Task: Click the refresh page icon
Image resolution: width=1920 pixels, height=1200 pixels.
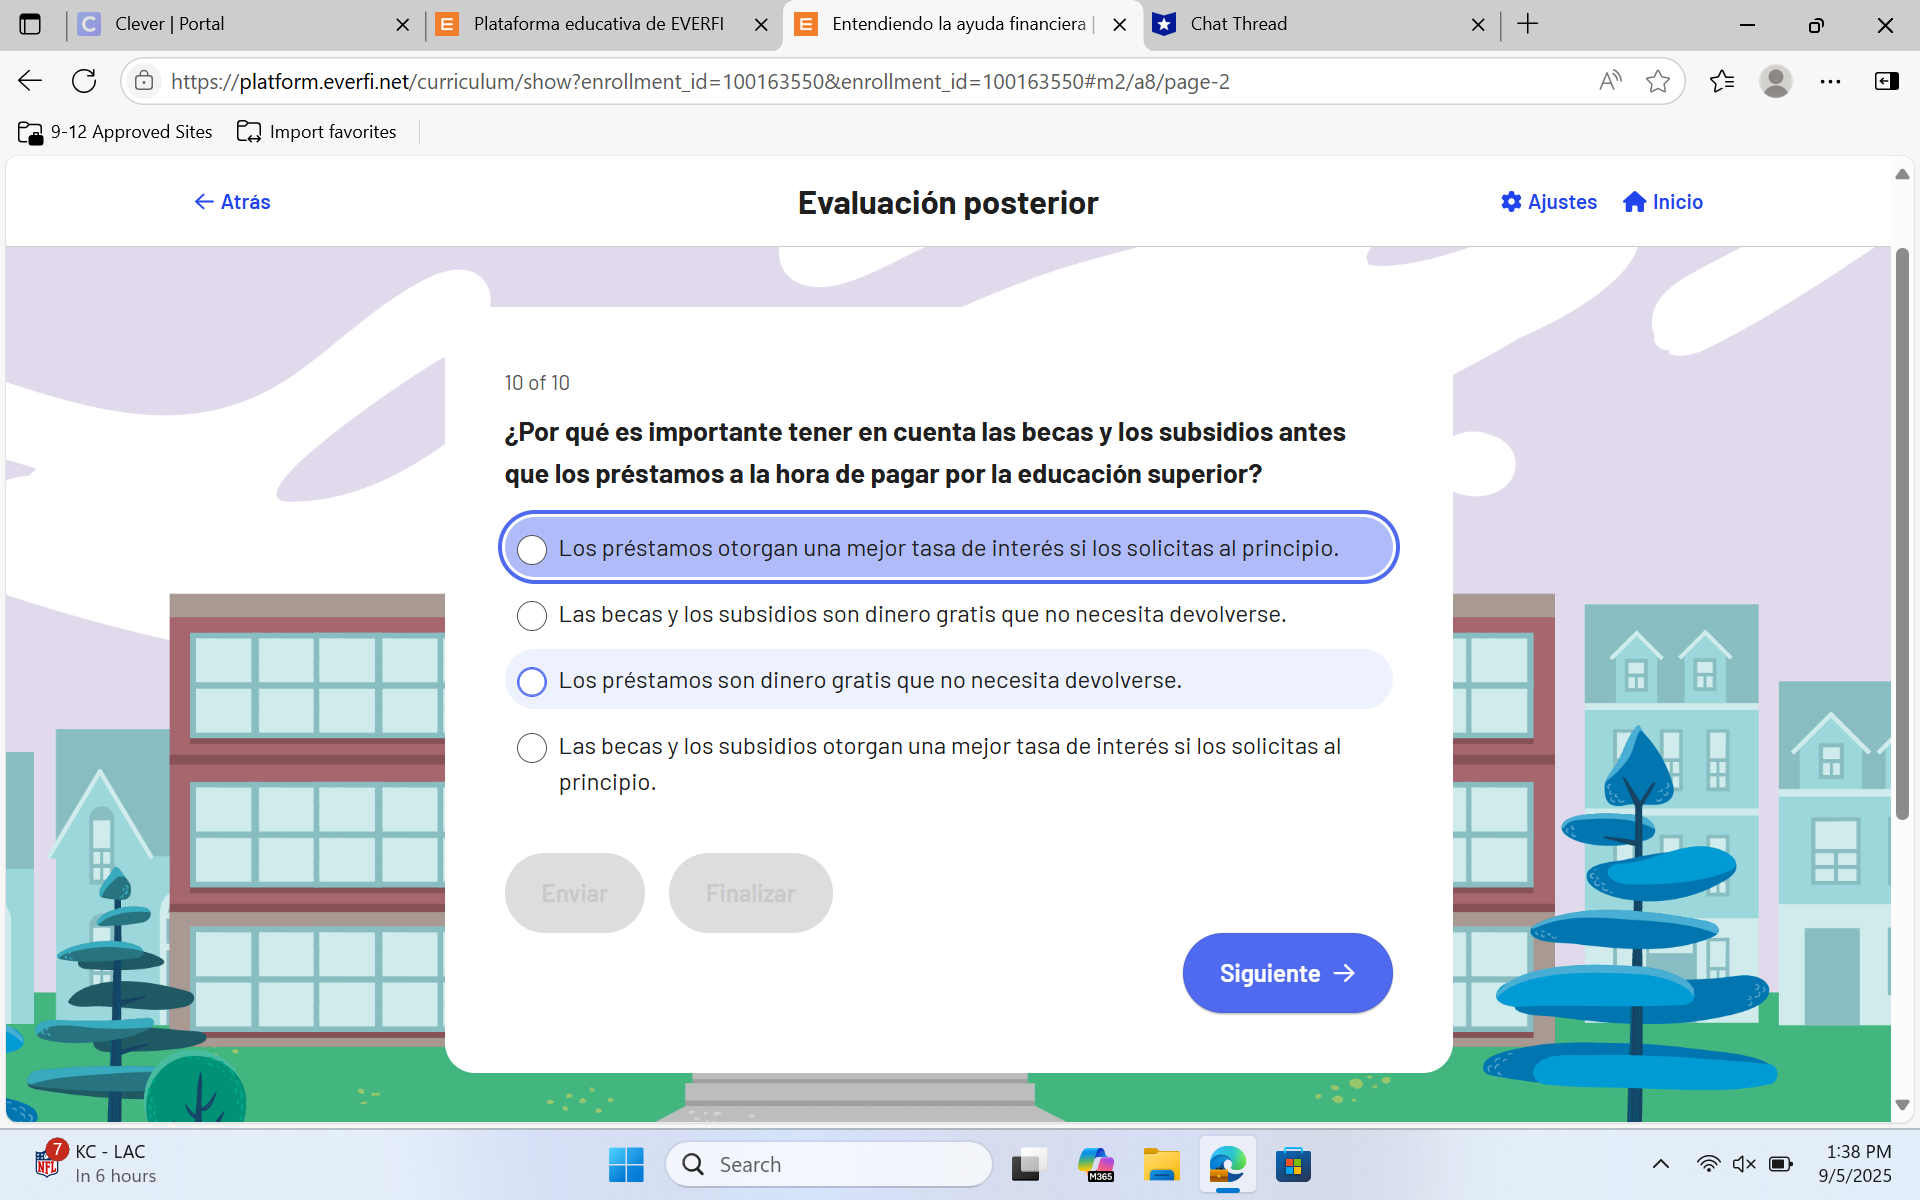Action: (x=84, y=81)
